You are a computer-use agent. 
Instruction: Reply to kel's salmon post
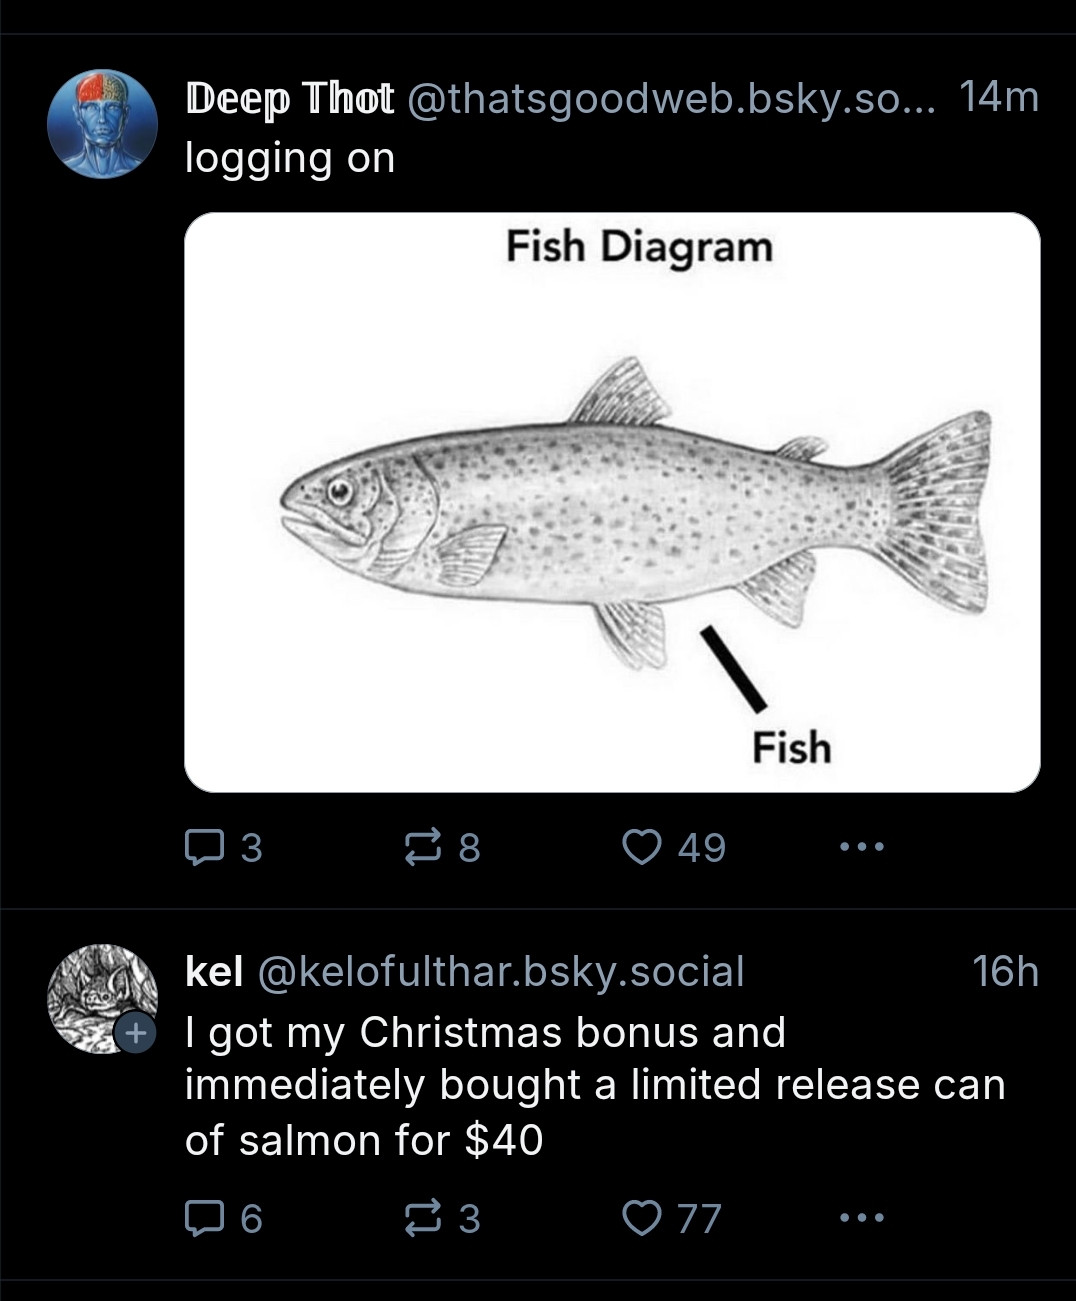tap(224, 1218)
